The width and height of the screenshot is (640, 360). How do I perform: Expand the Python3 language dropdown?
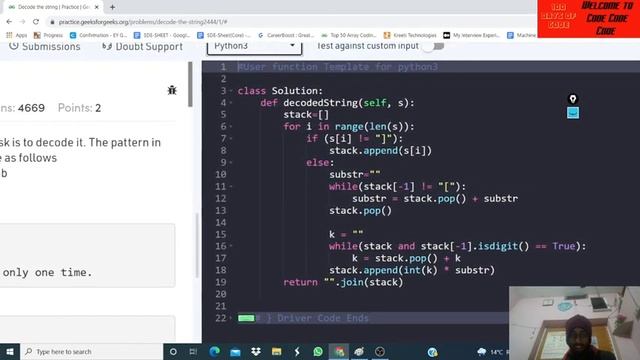pos(254,46)
